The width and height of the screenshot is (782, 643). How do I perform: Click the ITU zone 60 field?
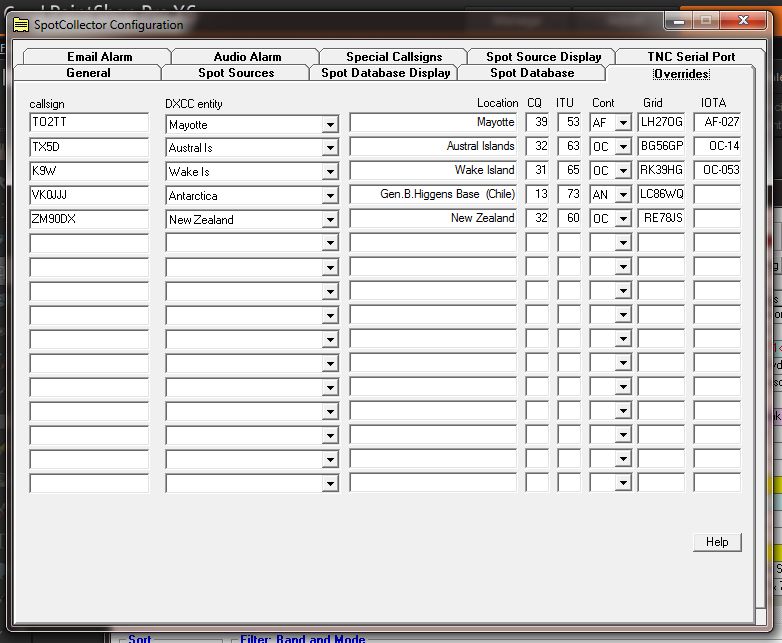(569, 218)
